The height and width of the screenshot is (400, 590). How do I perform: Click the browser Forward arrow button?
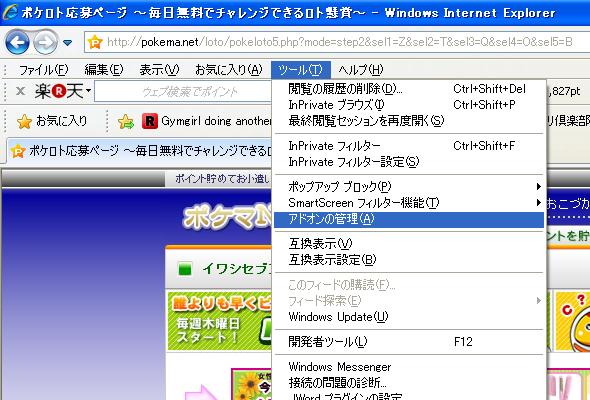46,42
